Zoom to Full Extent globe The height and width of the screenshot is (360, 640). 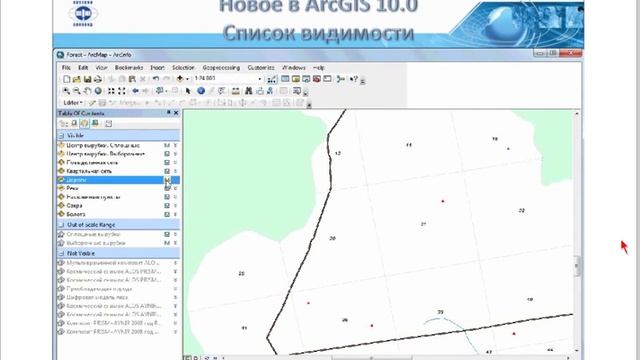(x=98, y=91)
